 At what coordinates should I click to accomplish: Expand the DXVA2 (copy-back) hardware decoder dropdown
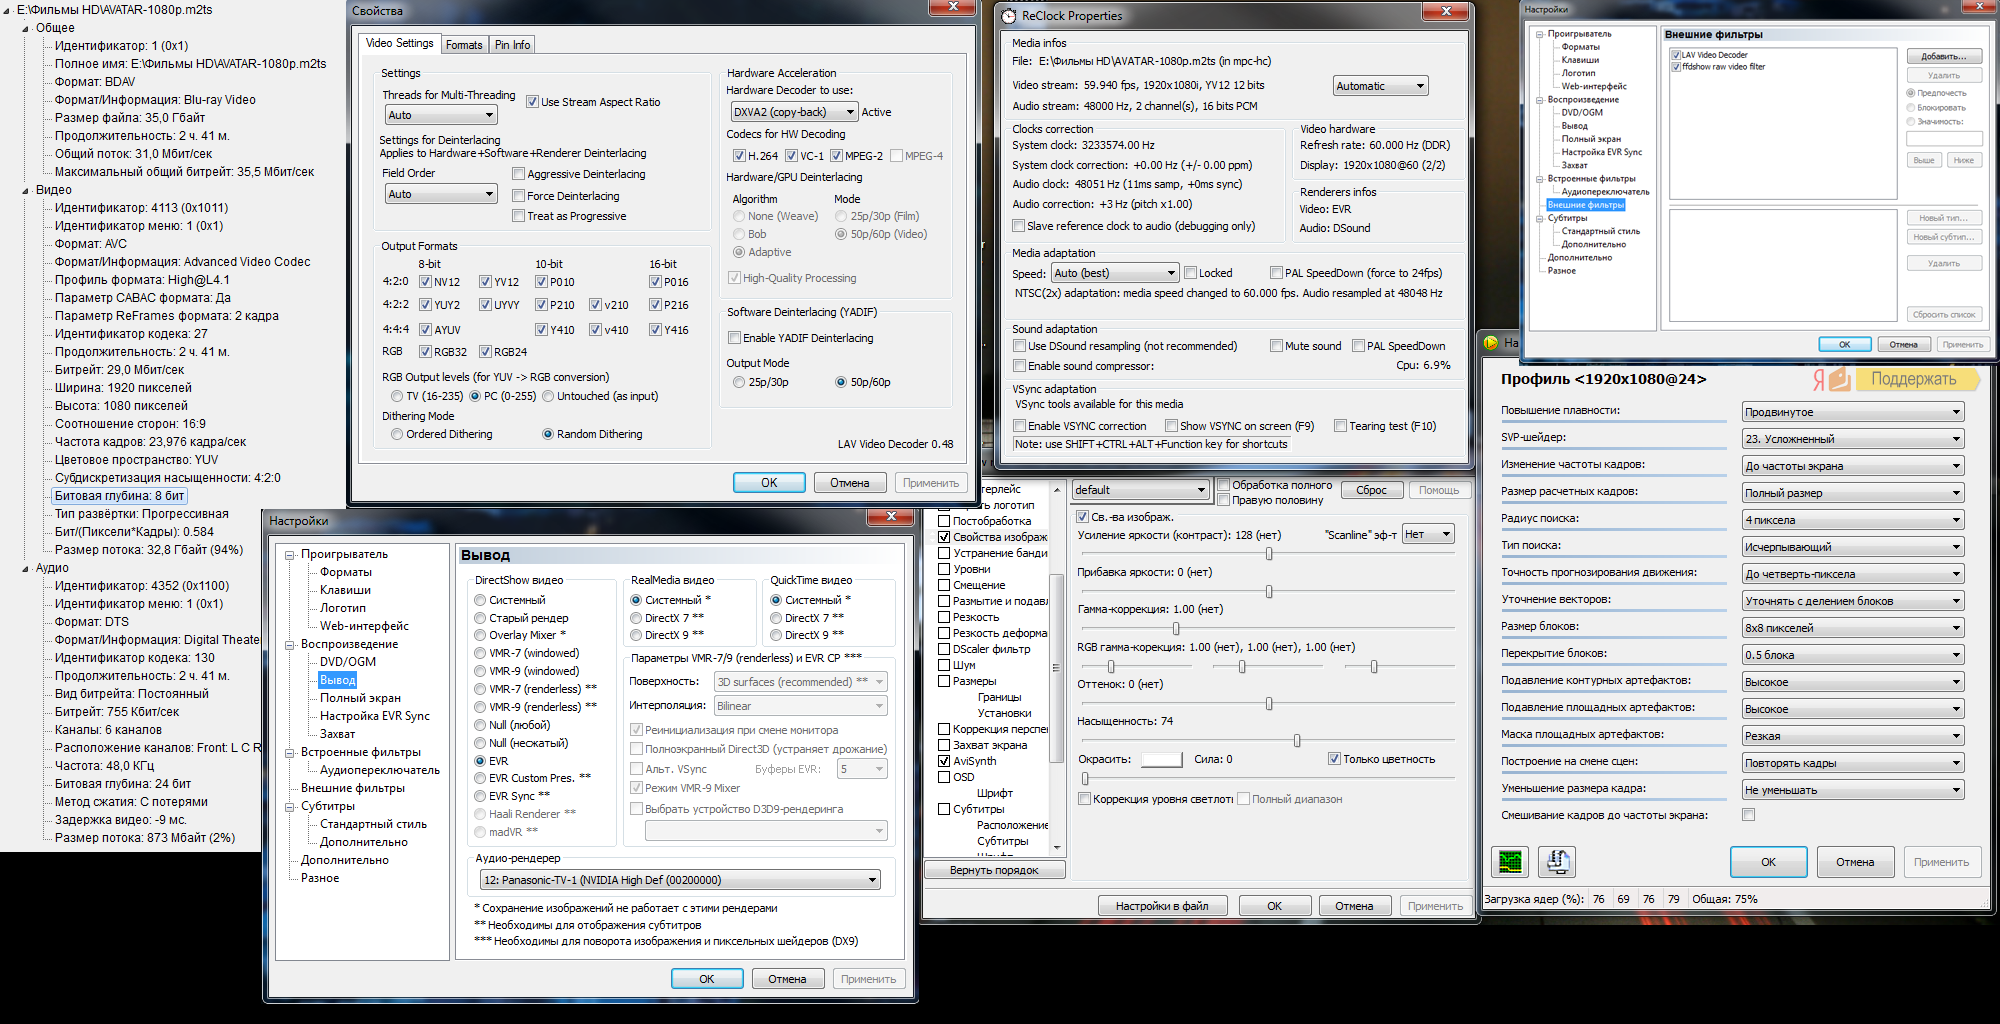click(x=794, y=112)
